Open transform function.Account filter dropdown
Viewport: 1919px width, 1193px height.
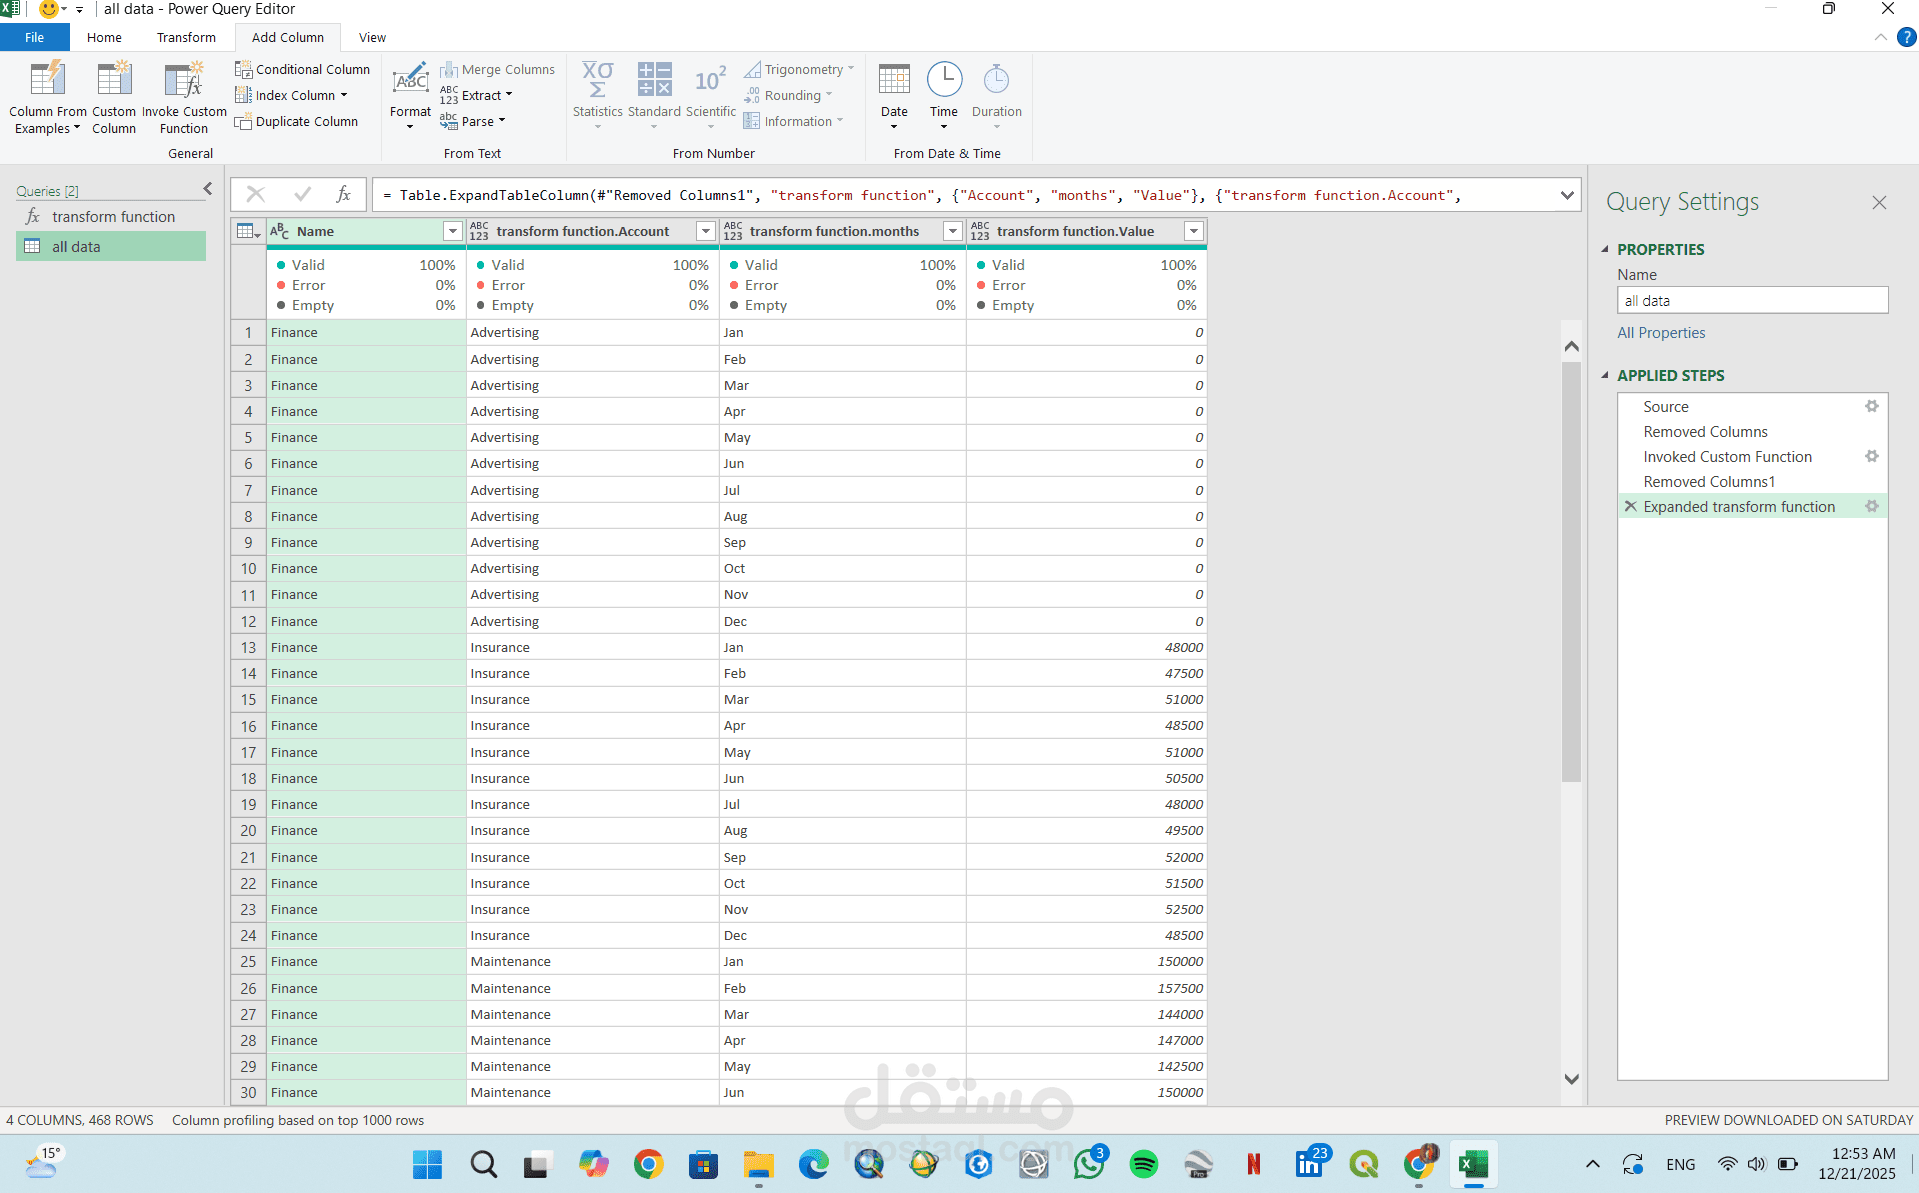706,231
